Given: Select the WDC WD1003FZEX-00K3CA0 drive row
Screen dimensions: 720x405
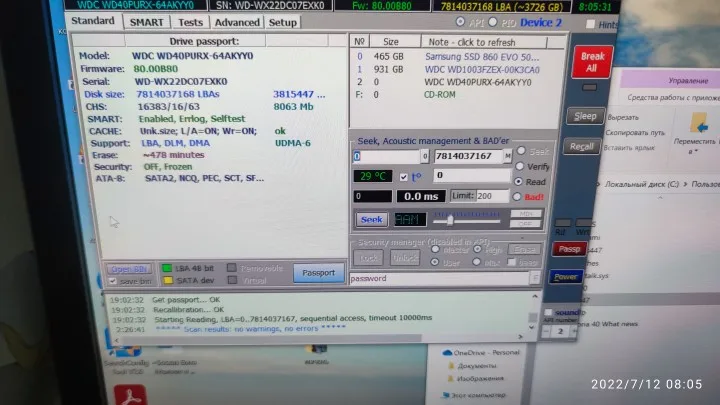Looking at the screenshot, I should pyautogui.click(x=457, y=70).
